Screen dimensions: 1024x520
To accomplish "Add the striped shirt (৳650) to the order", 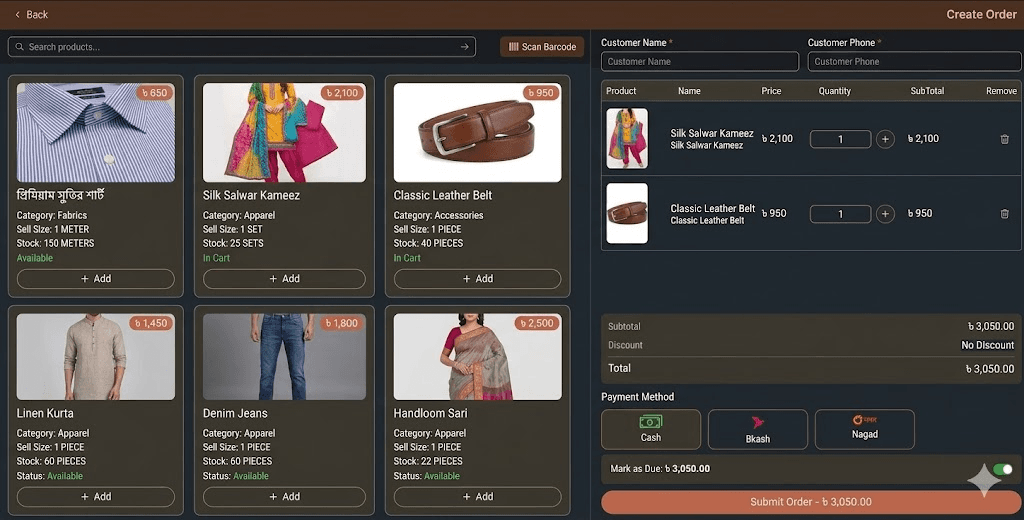I will click(x=95, y=279).
